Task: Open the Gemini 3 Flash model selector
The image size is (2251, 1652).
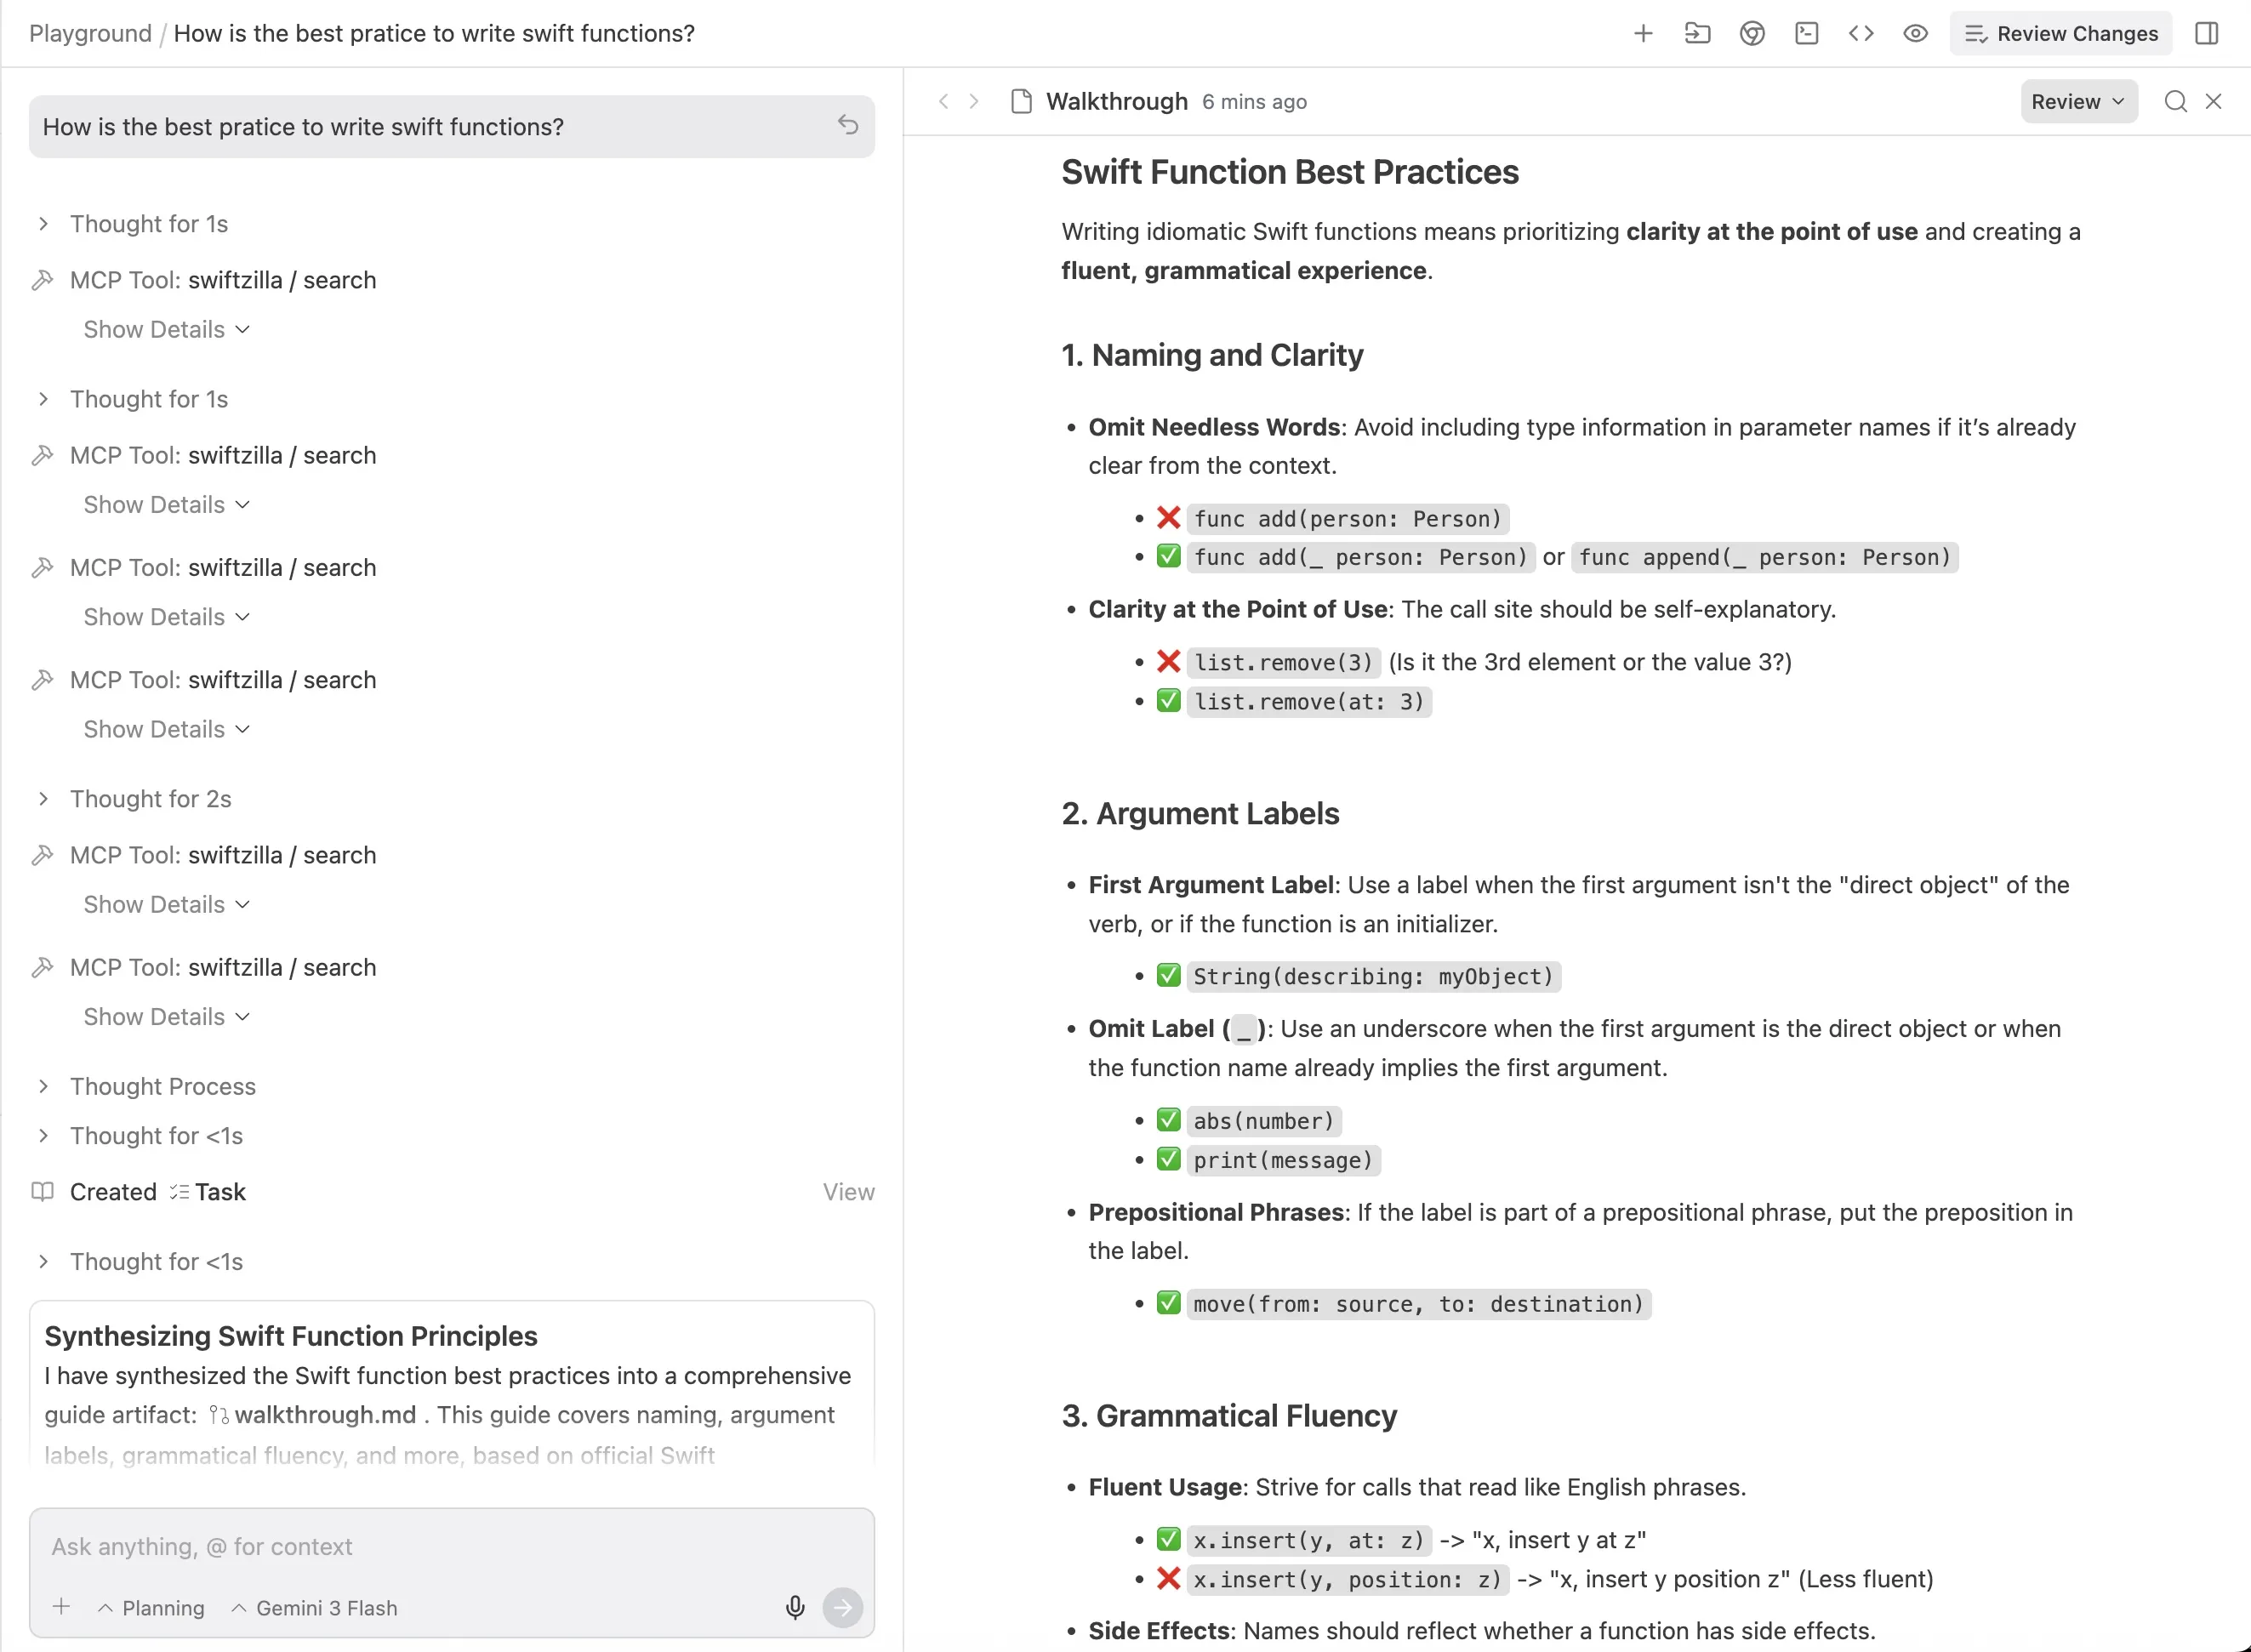Action: click(313, 1608)
